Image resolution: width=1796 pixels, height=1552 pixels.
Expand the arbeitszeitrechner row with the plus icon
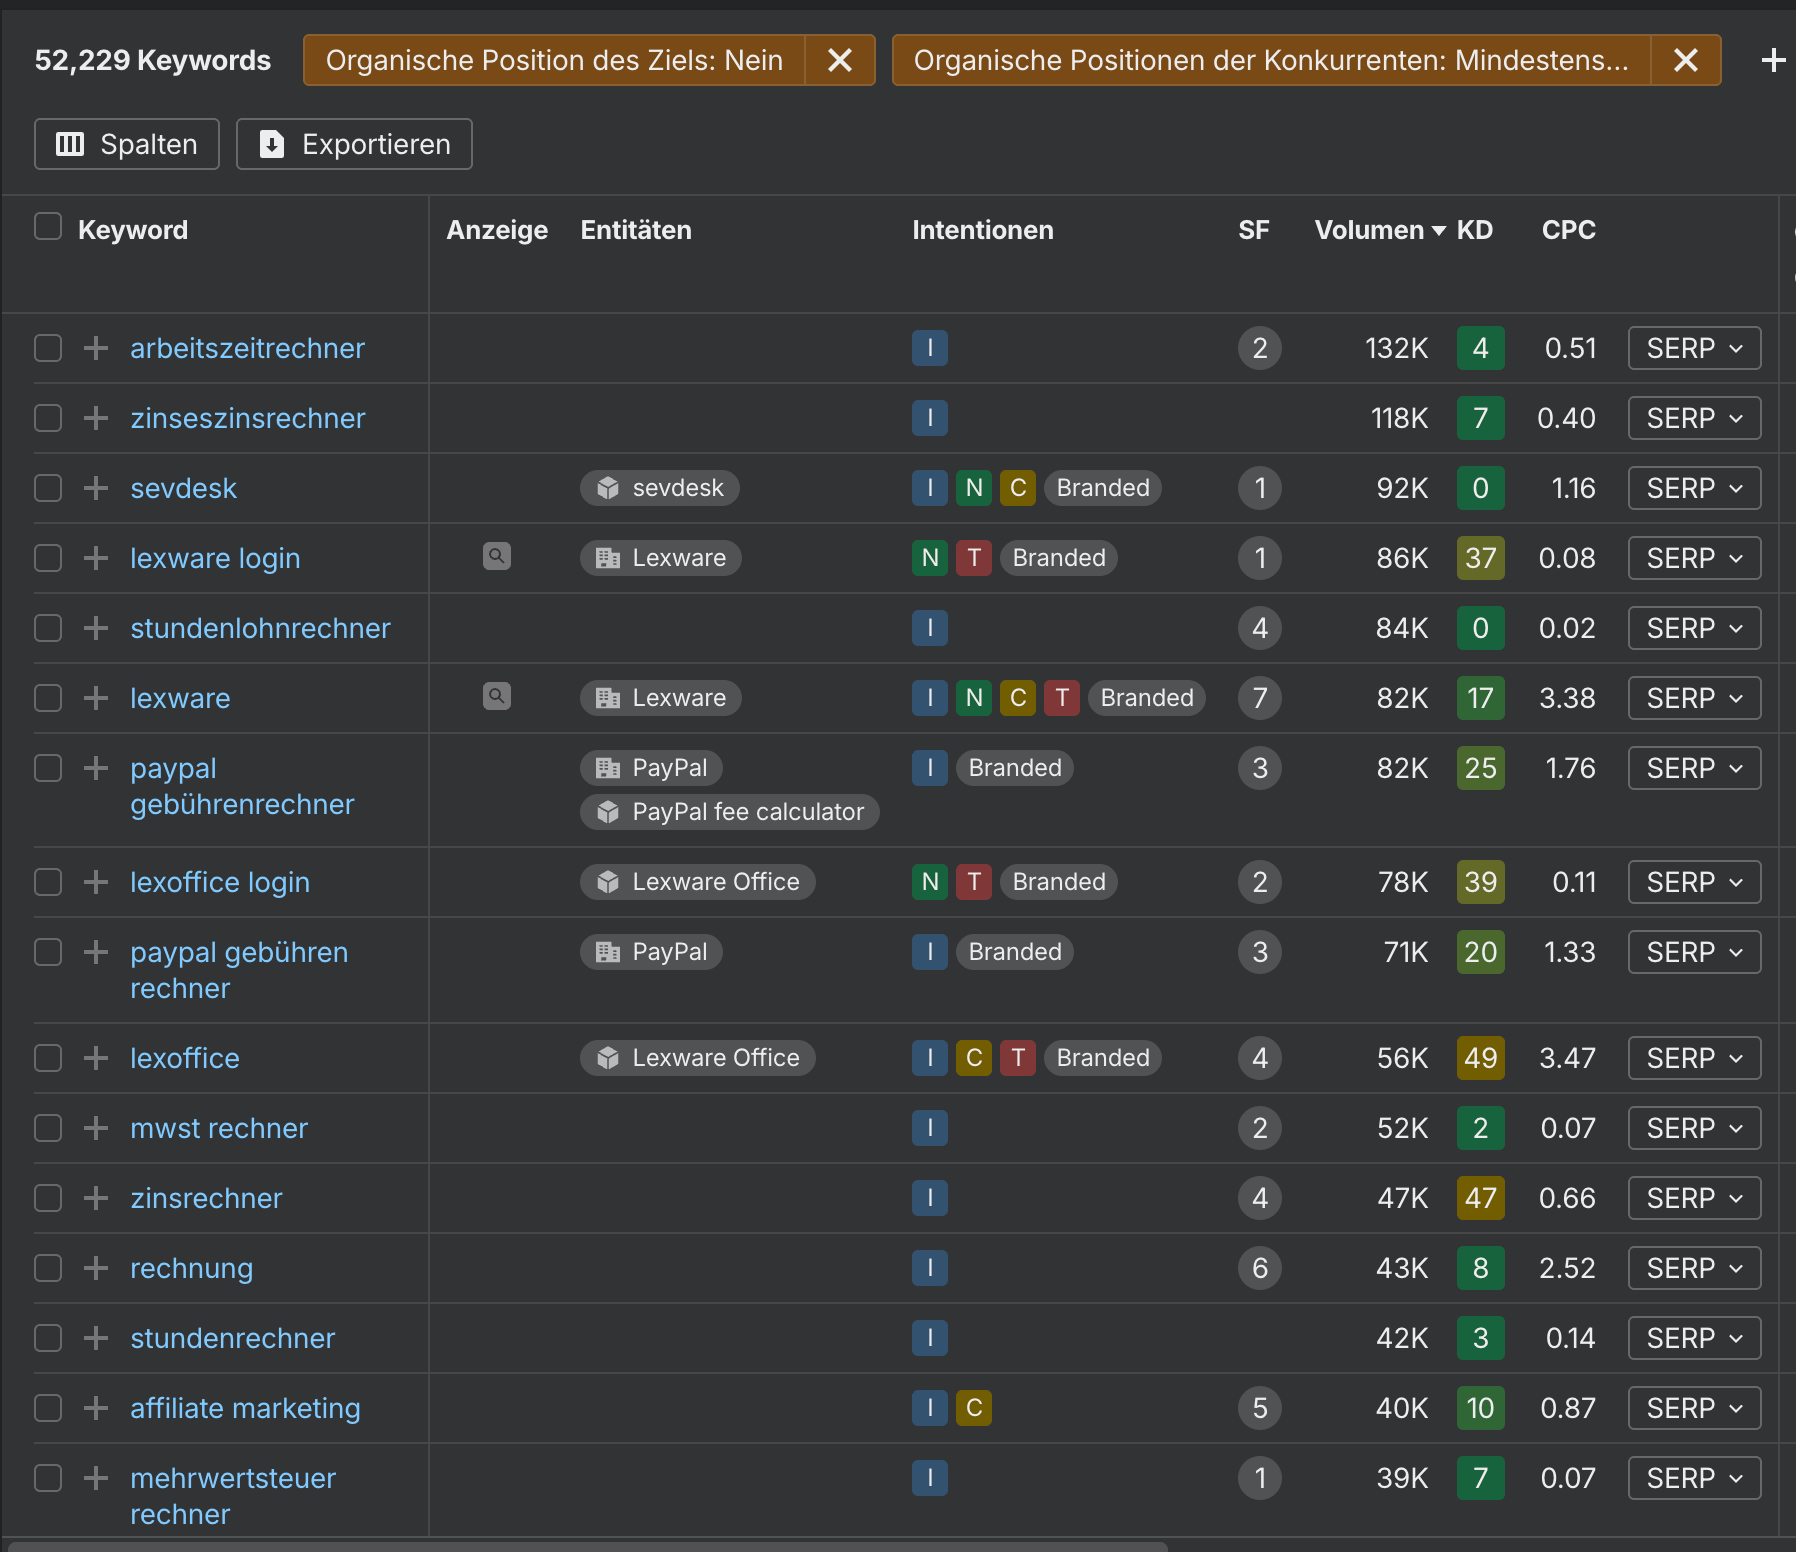(96, 348)
